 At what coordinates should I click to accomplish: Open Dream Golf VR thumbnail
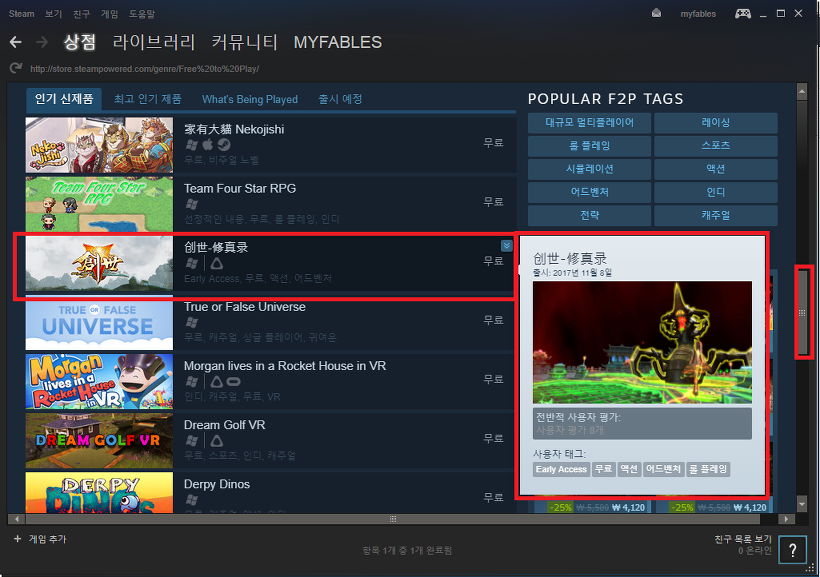tap(99, 440)
